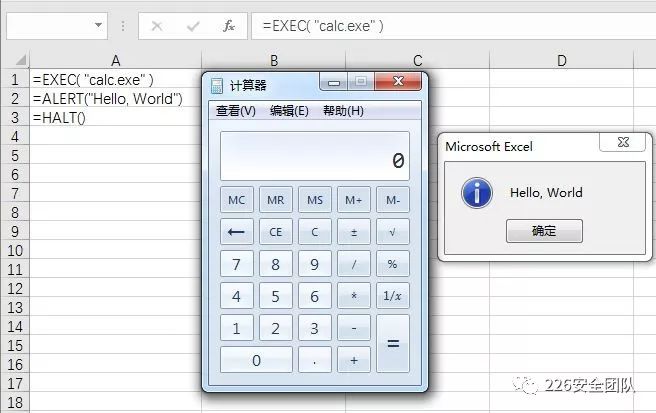Open the calculator 帮助(H) menu
This screenshot has width=656, height=413.
(343, 111)
